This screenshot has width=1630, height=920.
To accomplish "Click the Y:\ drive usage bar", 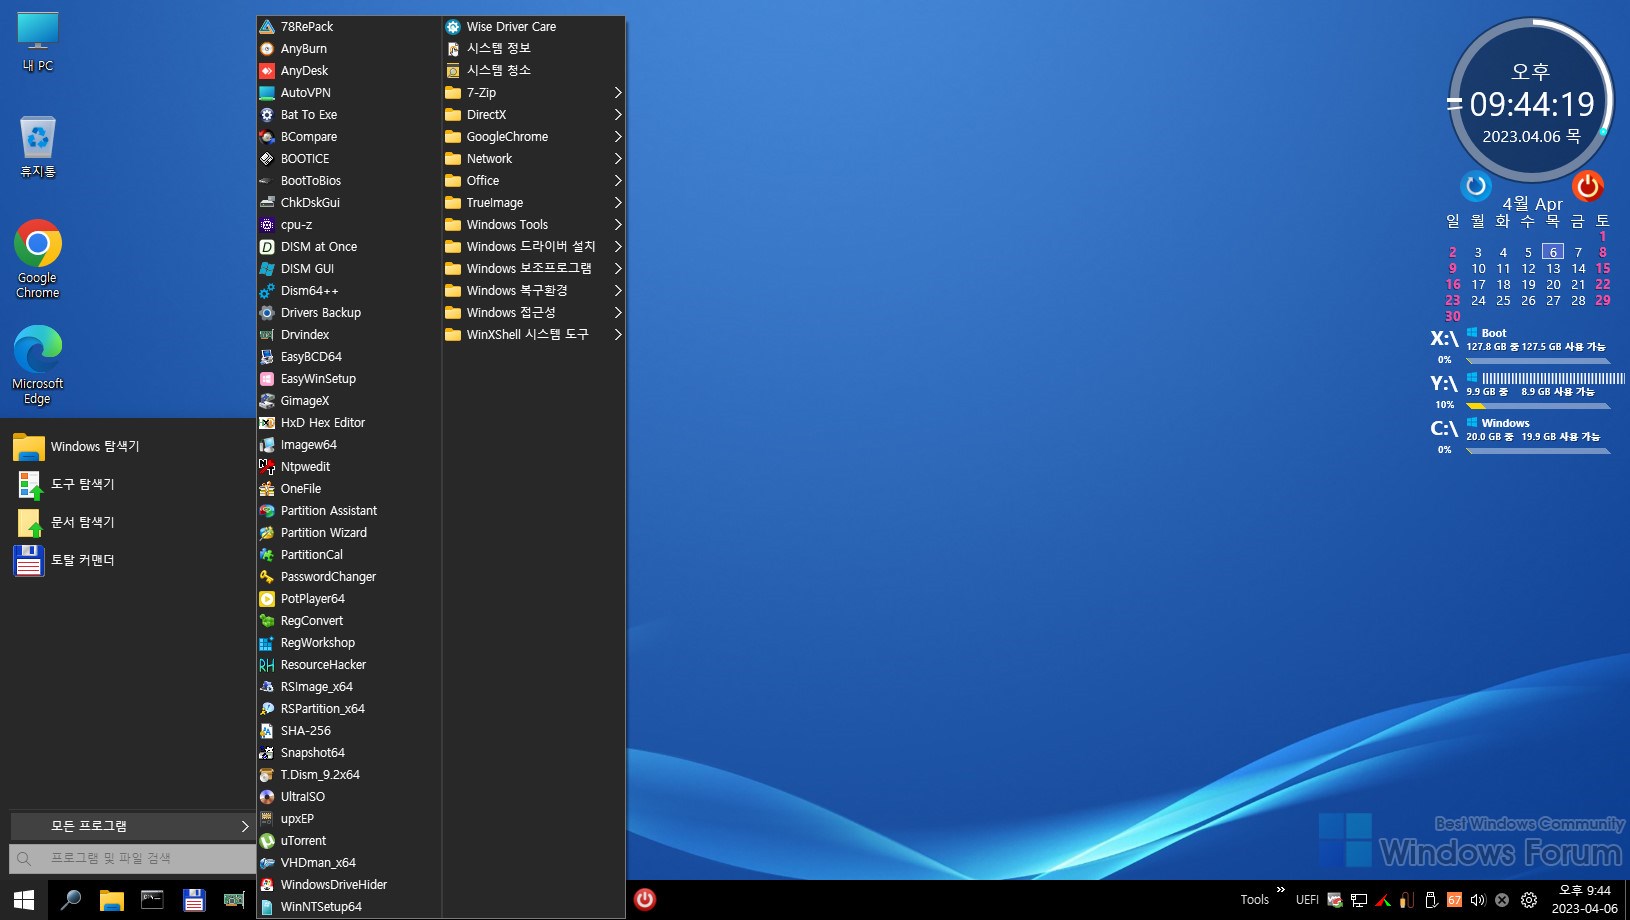I will point(1538,406).
